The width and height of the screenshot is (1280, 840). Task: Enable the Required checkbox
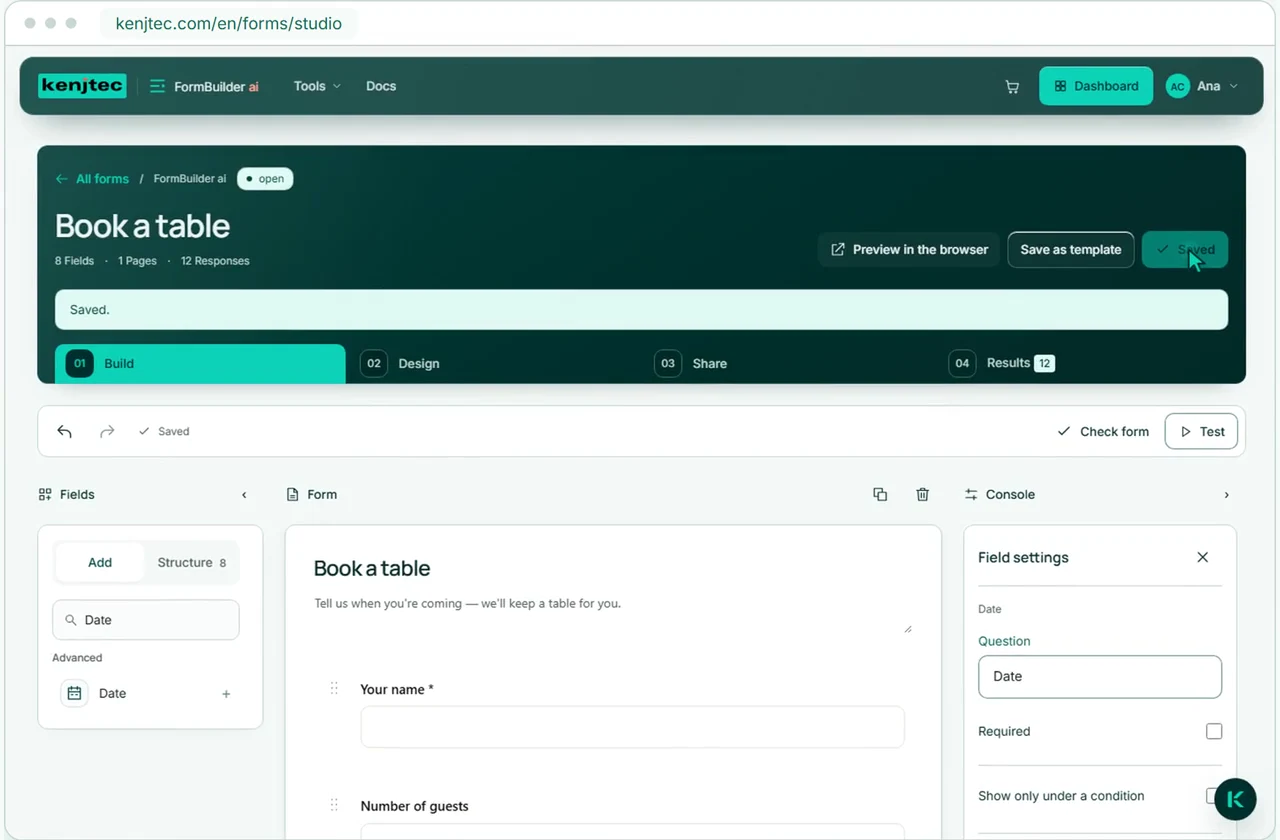point(1214,731)
